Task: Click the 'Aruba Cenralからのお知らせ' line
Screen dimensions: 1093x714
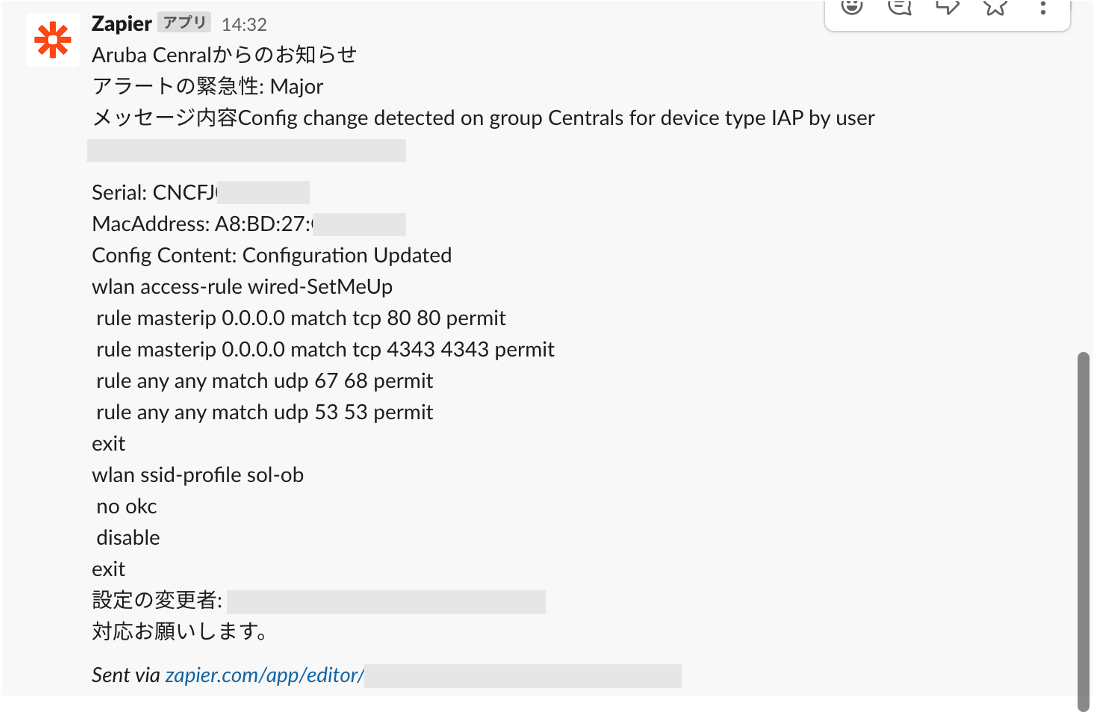Action: click(x=224, y=54)
